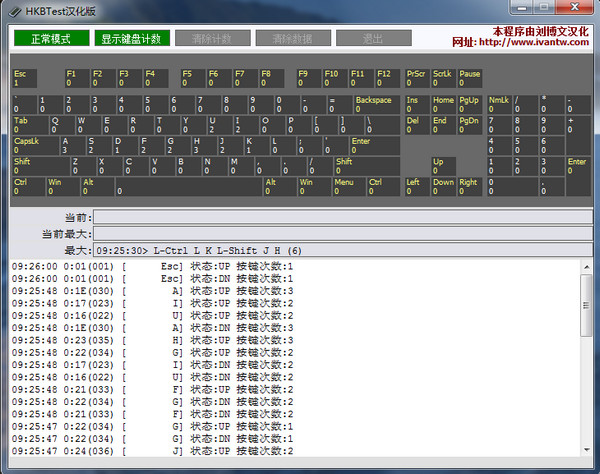Click the Tab key tile
600x474 pixels.
tap(27, 125)
